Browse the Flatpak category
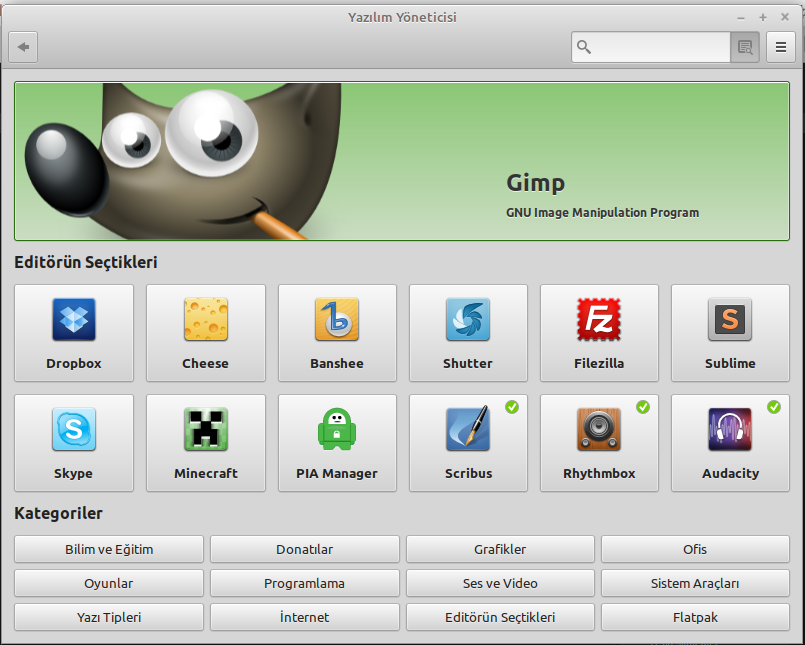Screen dimensions: 805x645 [695, 617]
